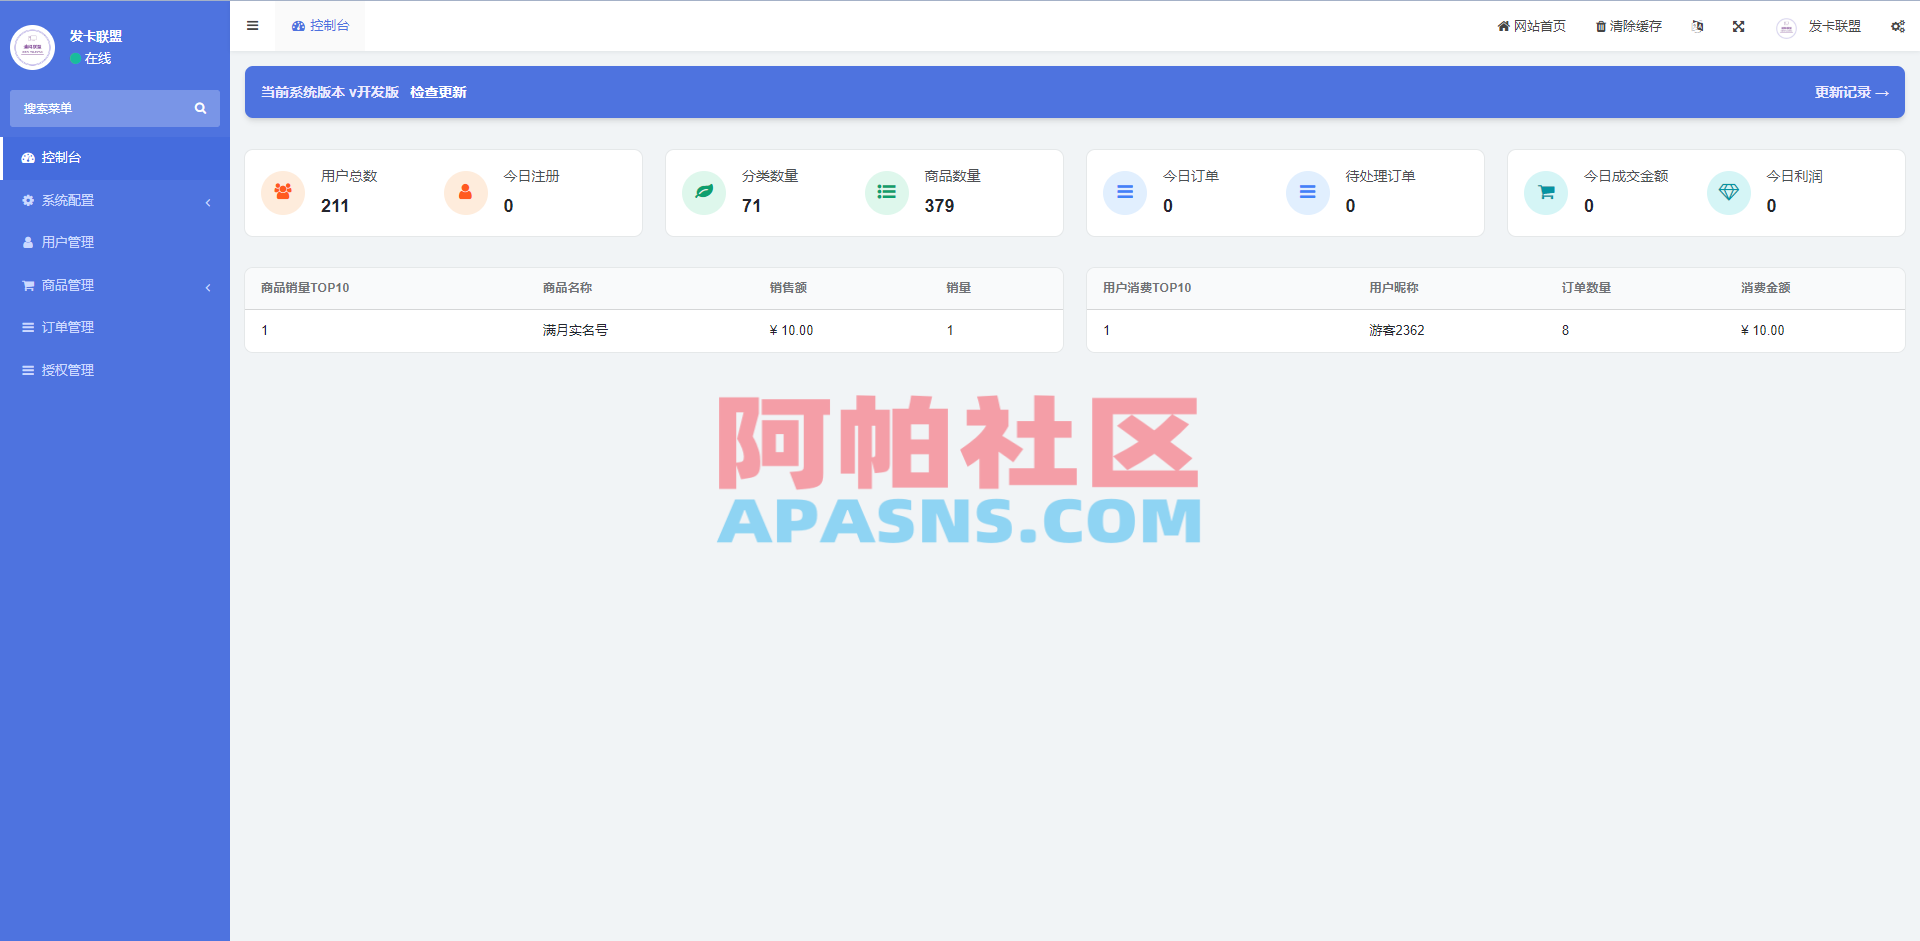The width and height of the screenshot is (1920, 941).
Task: Click the clear cache trash icon
Action: tap(1601, 26)
